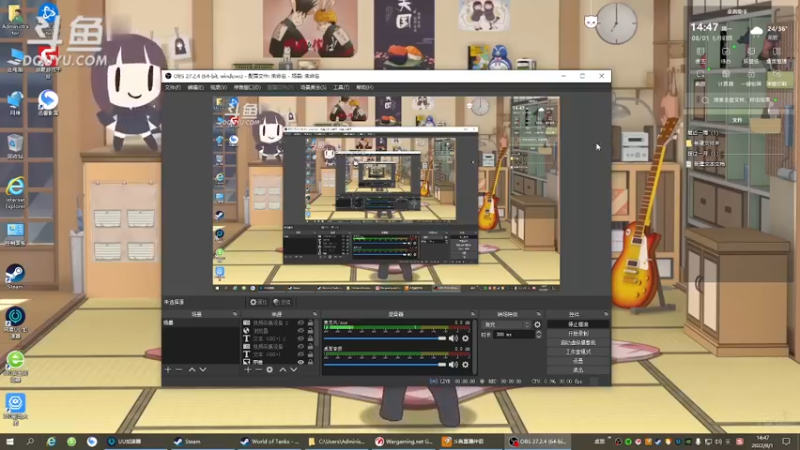Open the taskbar search magnifier
The width and height of the screenshot is (800, 450).
[x=30, y=442]
